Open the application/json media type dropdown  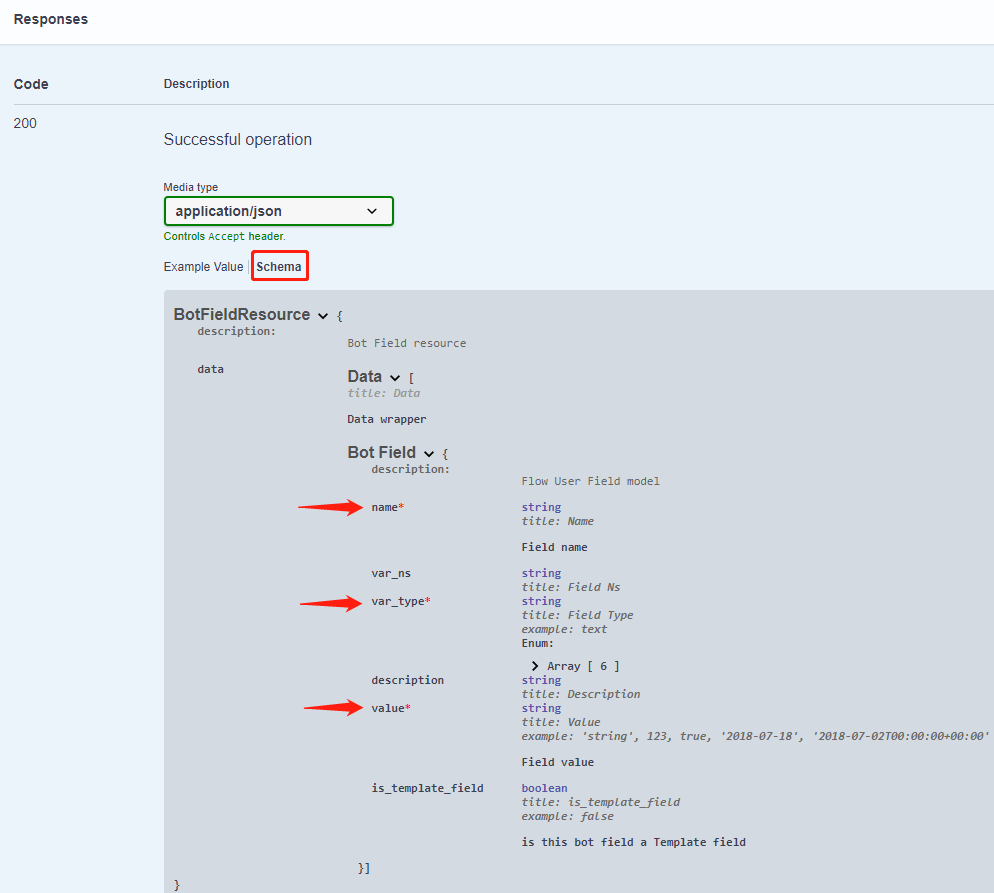click(x=278, y=211)
